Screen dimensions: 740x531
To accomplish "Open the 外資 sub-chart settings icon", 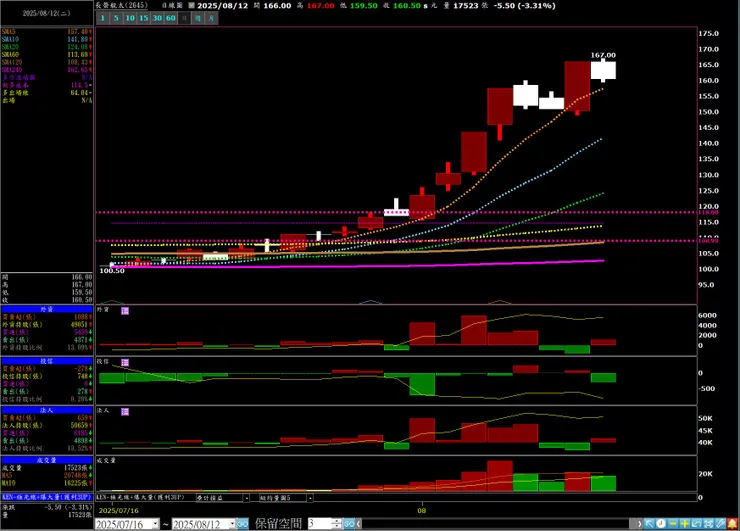I will click(125, 311).
